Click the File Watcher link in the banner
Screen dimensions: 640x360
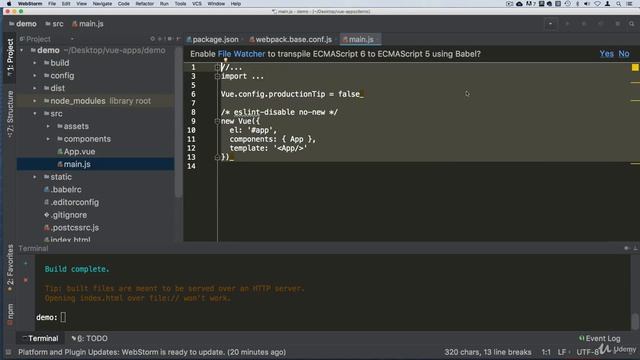[241, 54]
